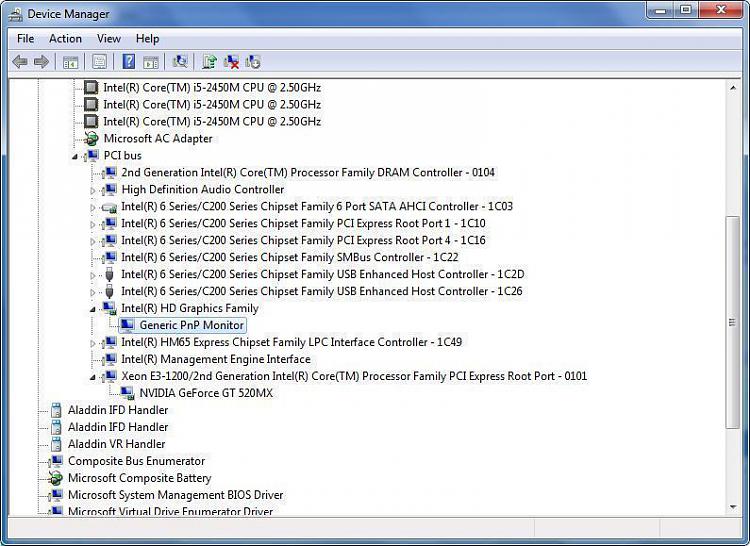Minimize the Device Manager window
The width and height of the screenshot is (750, 546).
[x=661, y=10]
